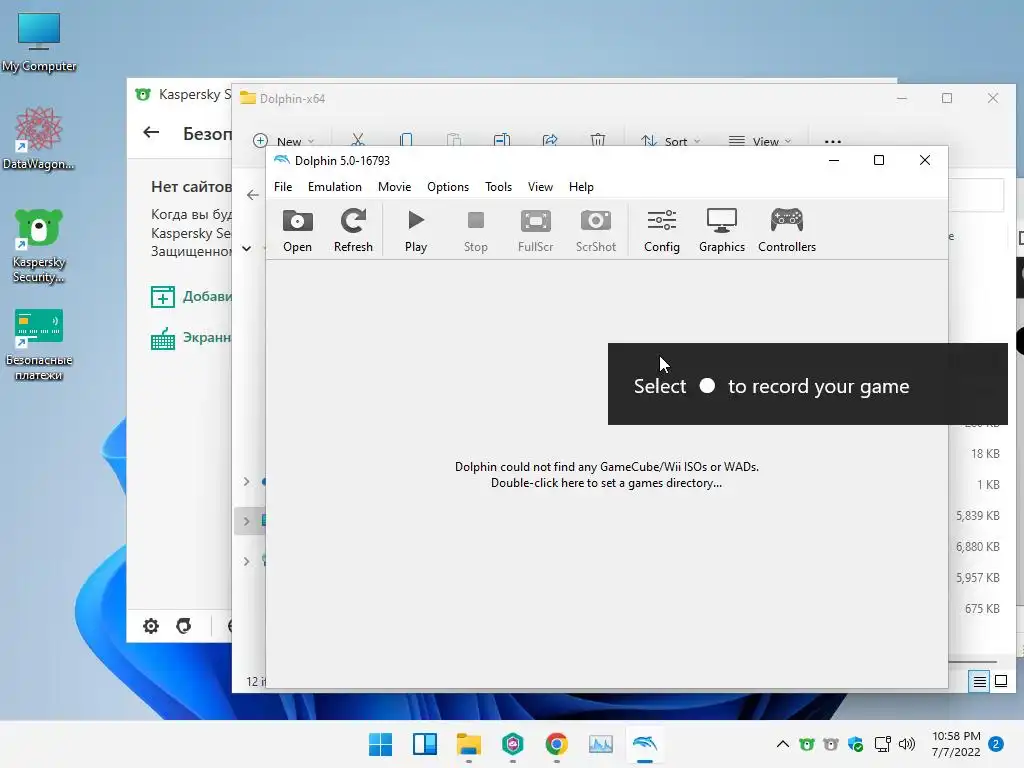Click the Добавить link in Kaspersky
This screenshot has width=1024, height=768.
click(191, 296)
